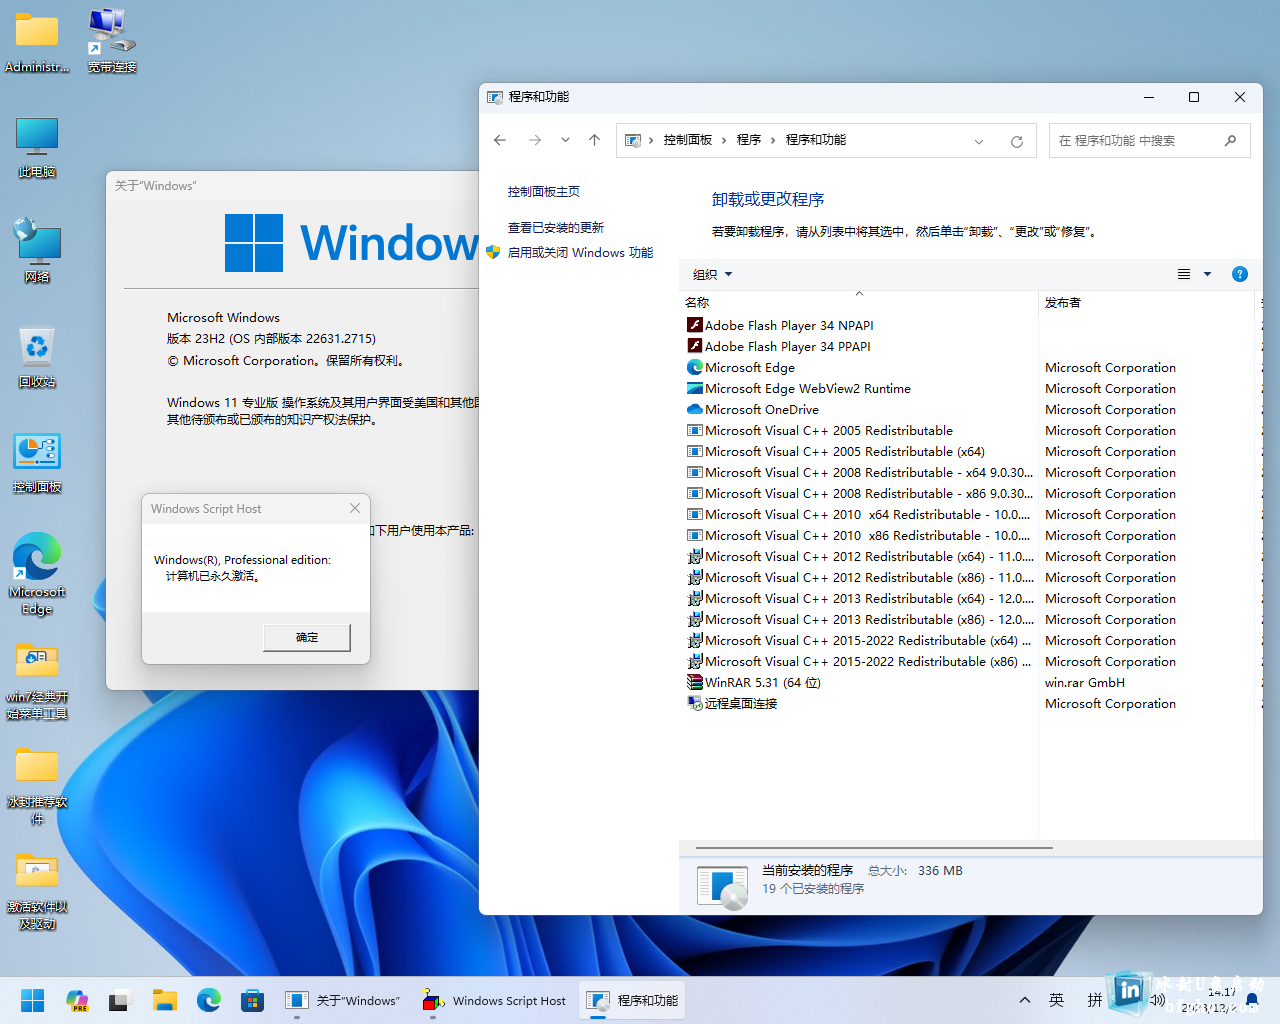Open 此电脑 desktop icon
The image size is (1280, 1024).
(x=37, y=147)
